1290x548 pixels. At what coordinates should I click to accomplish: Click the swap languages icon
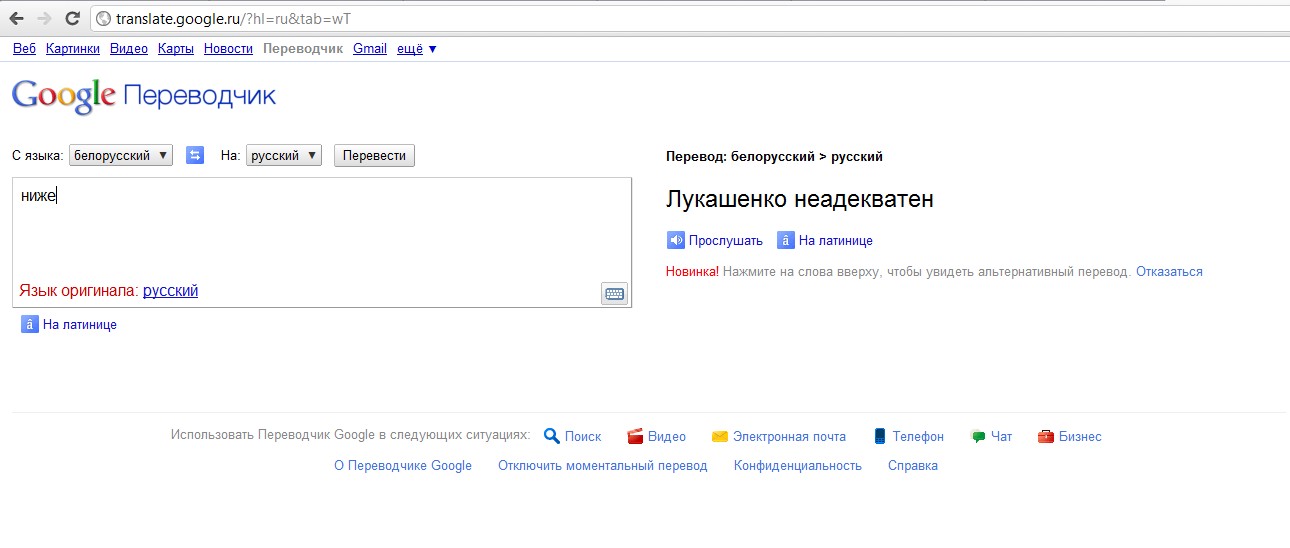pos(195,155)
